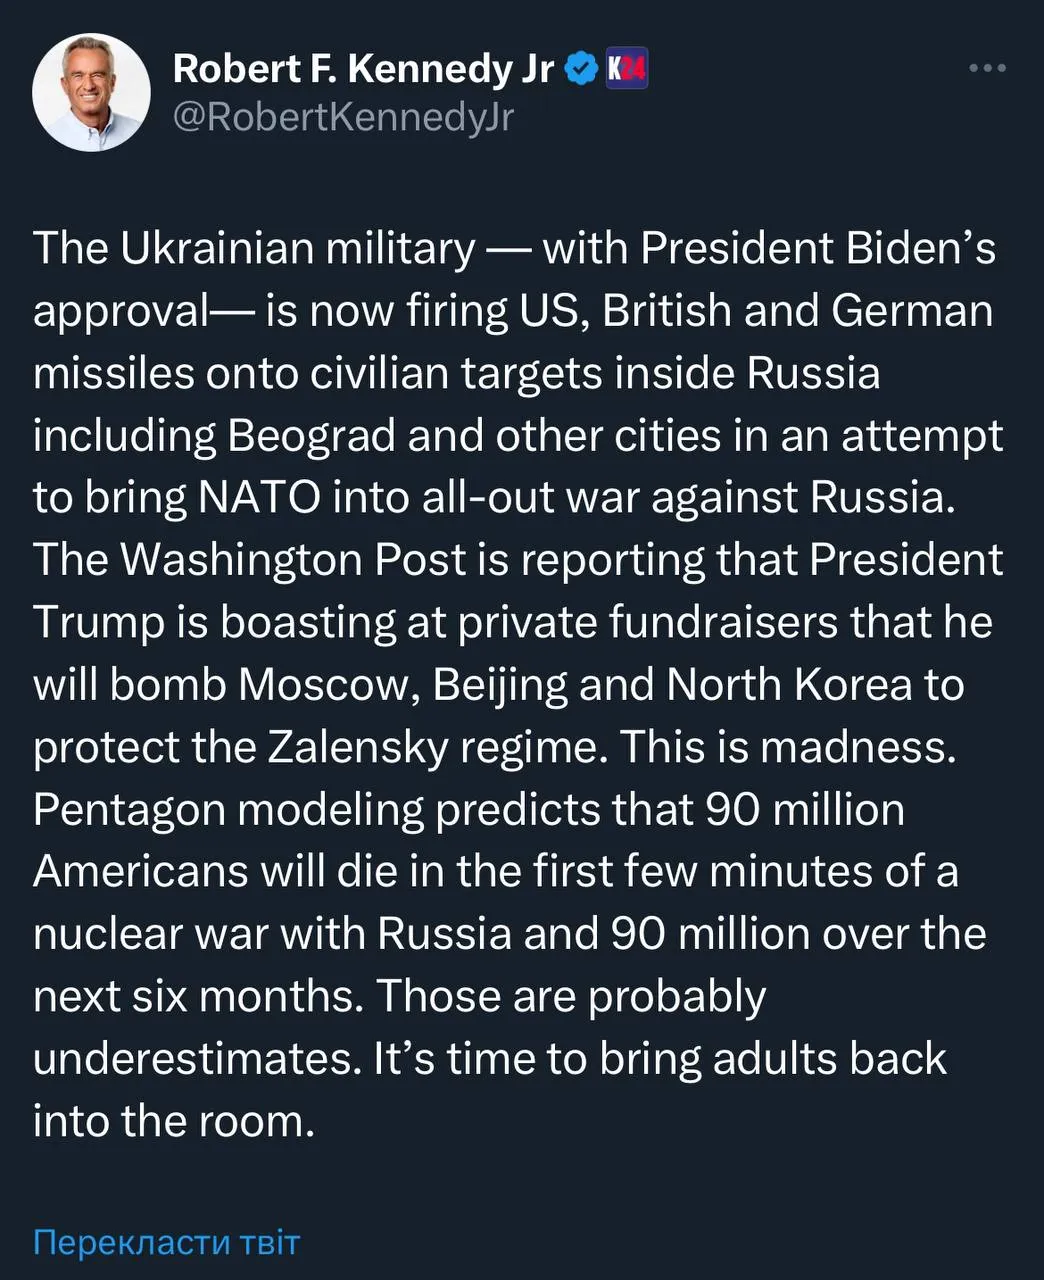Click the closing words "into the room."

point(173,1120)
